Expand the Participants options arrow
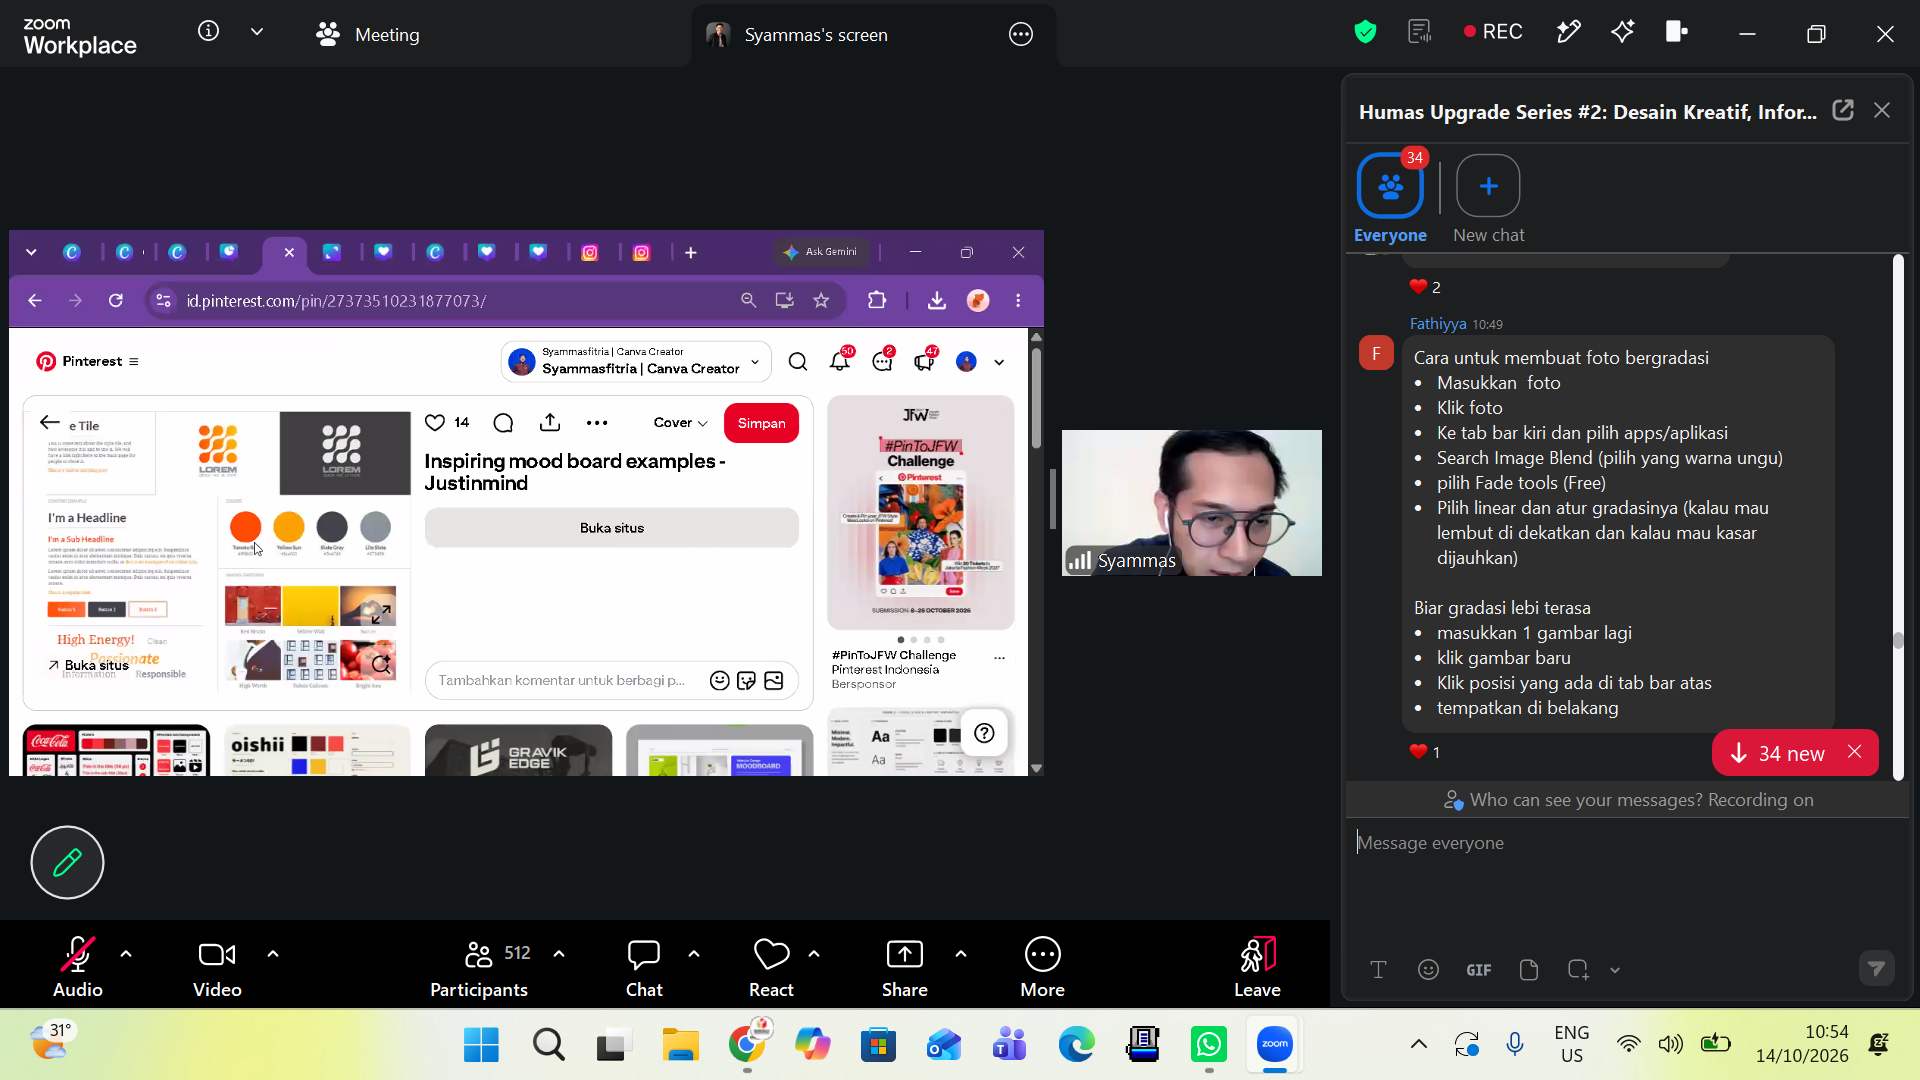 tap(559, 954)
